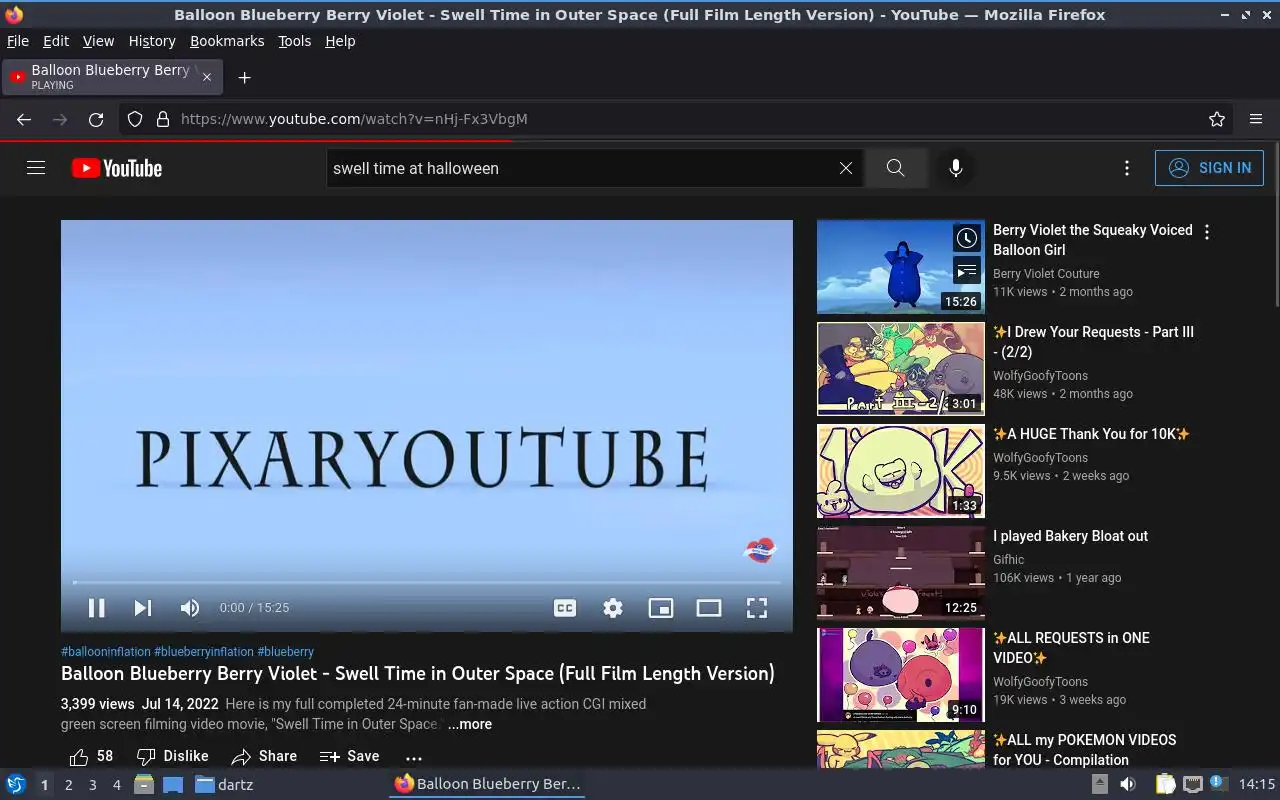Show site information padlock

click(163, 119)
